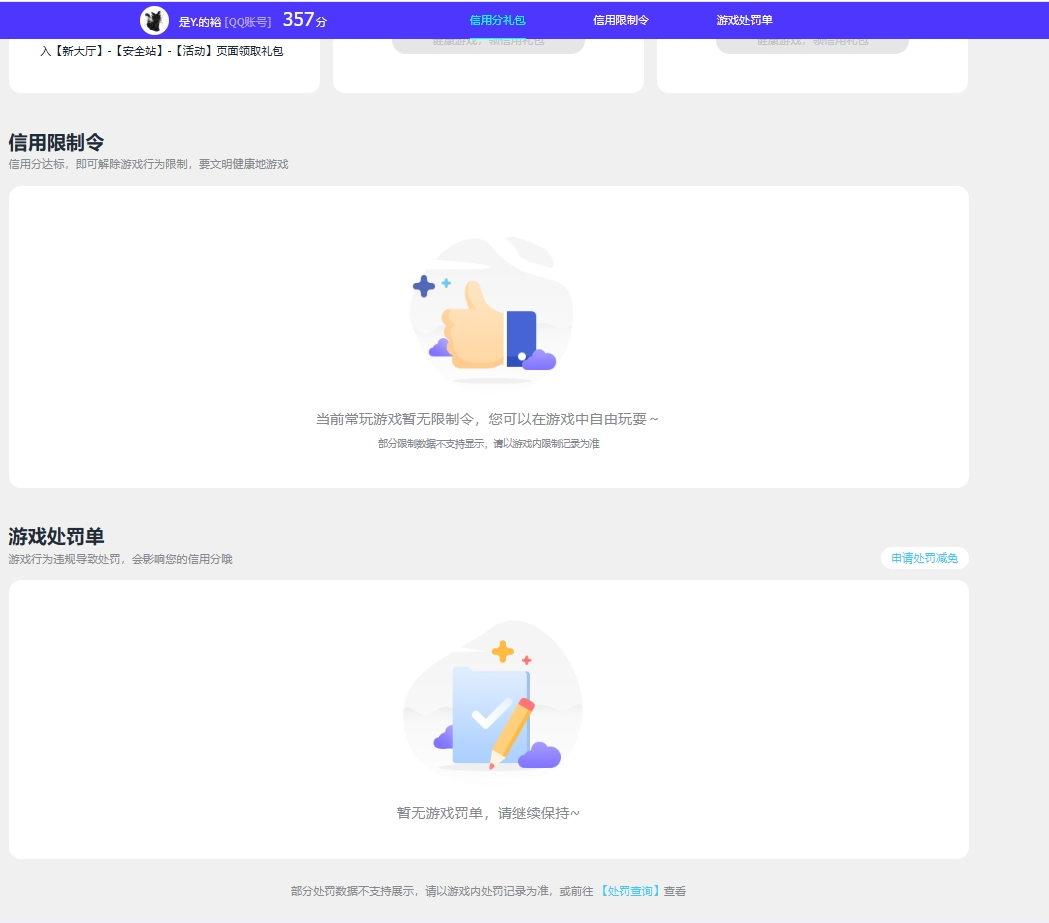The image size is (1049, 923).
Task: Click the 357分 credit score
Action: (304, 20)
